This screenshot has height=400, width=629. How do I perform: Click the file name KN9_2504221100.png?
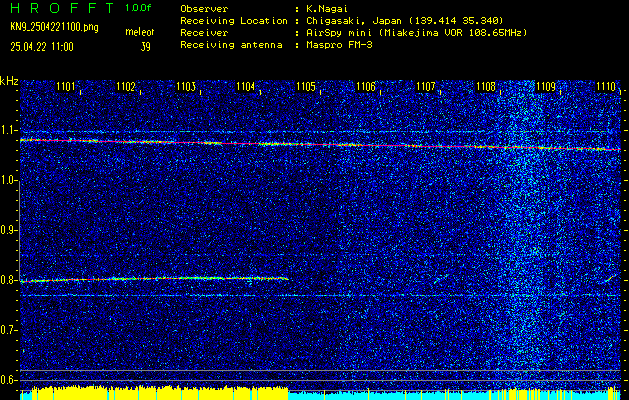pos(54,27)
